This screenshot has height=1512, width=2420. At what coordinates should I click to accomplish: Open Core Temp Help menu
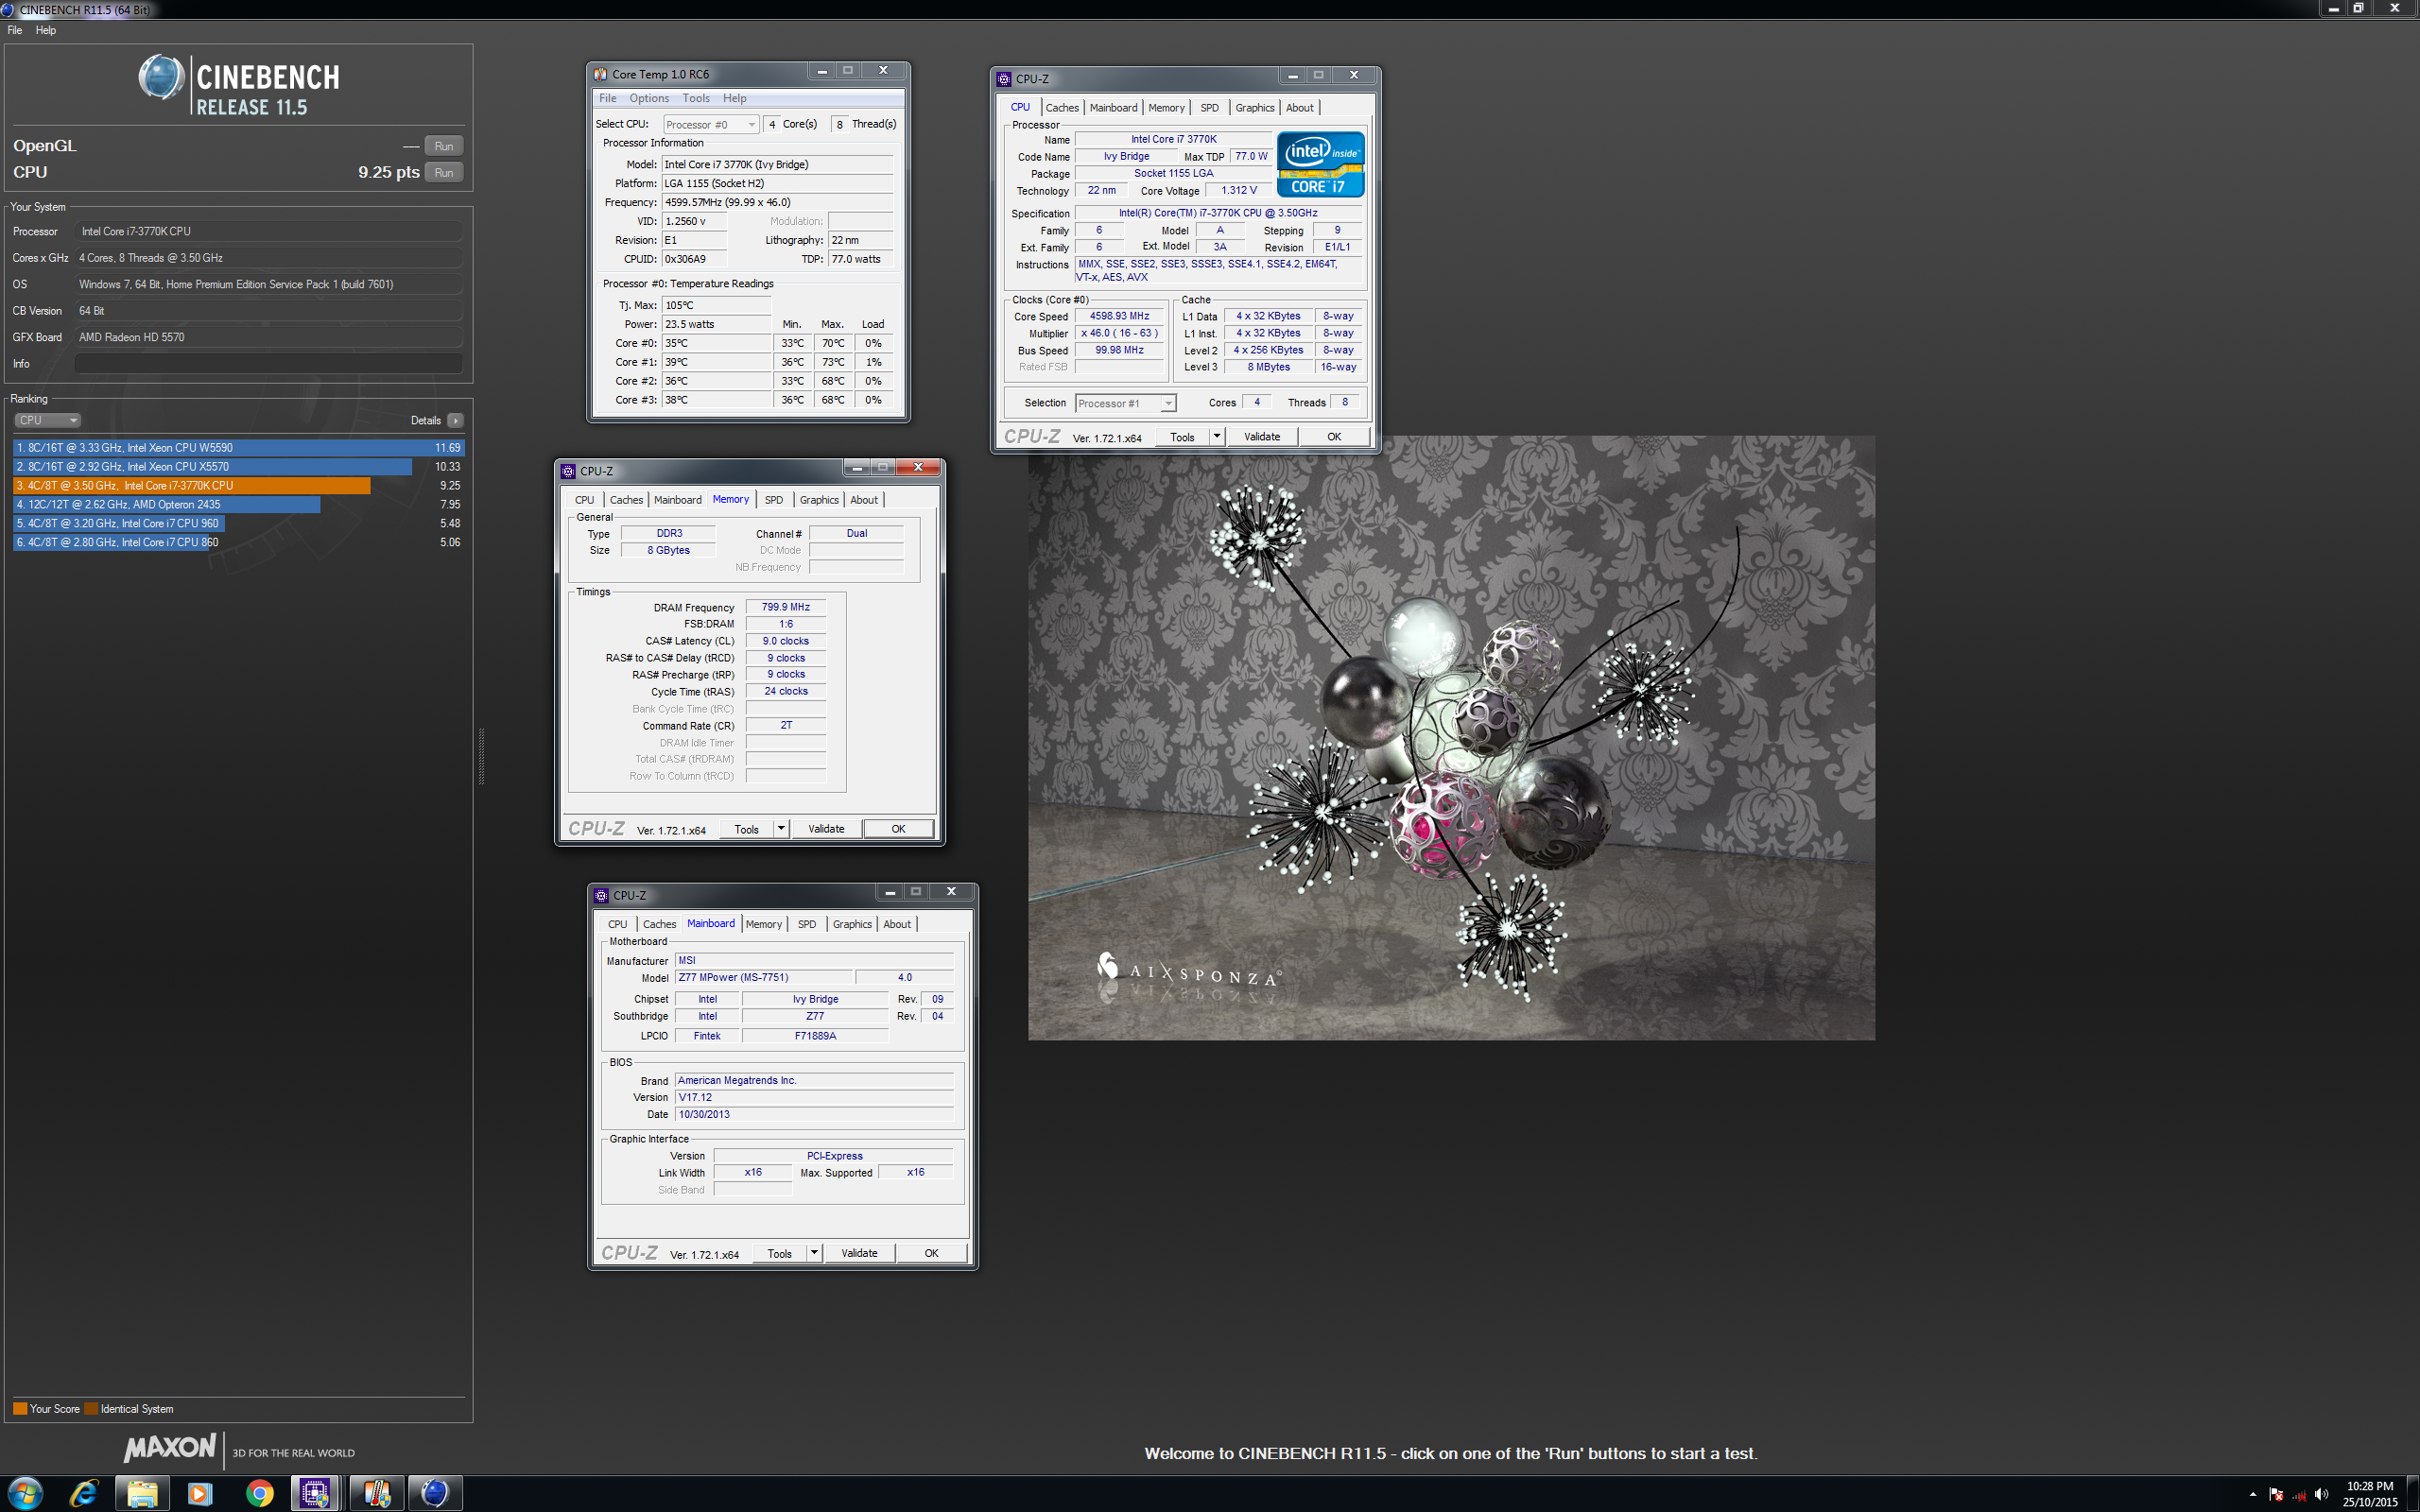coord(735,98)
